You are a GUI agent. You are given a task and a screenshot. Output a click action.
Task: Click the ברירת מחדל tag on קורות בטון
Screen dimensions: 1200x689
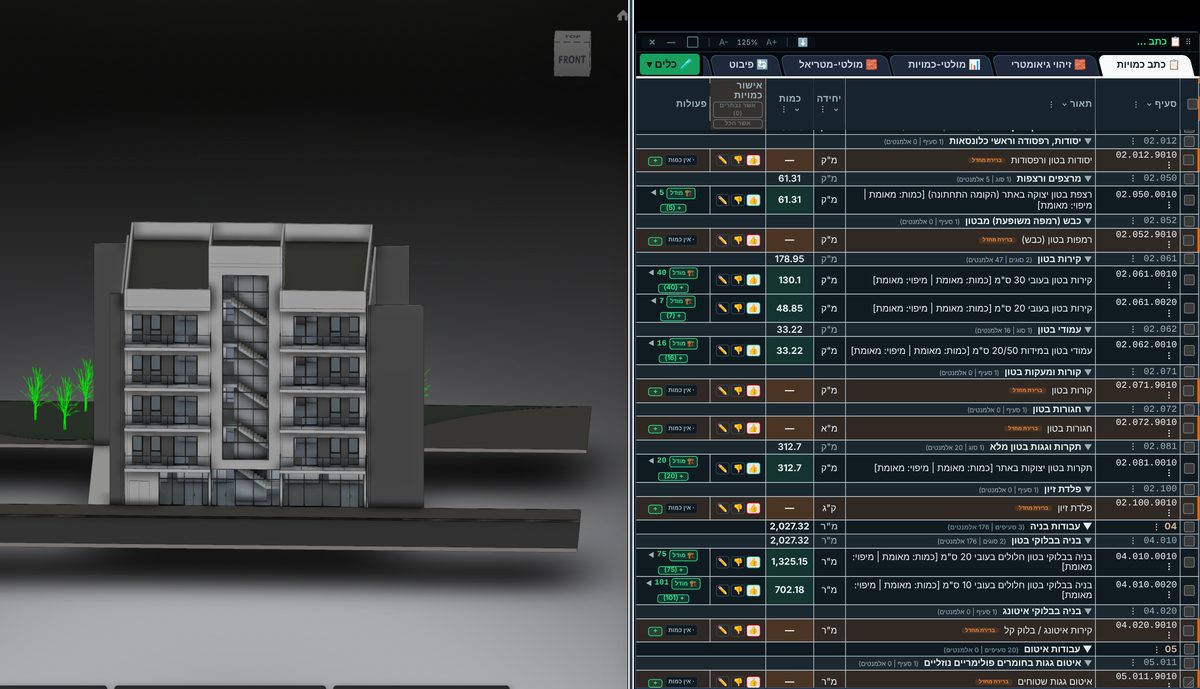tap(1026, 390)
